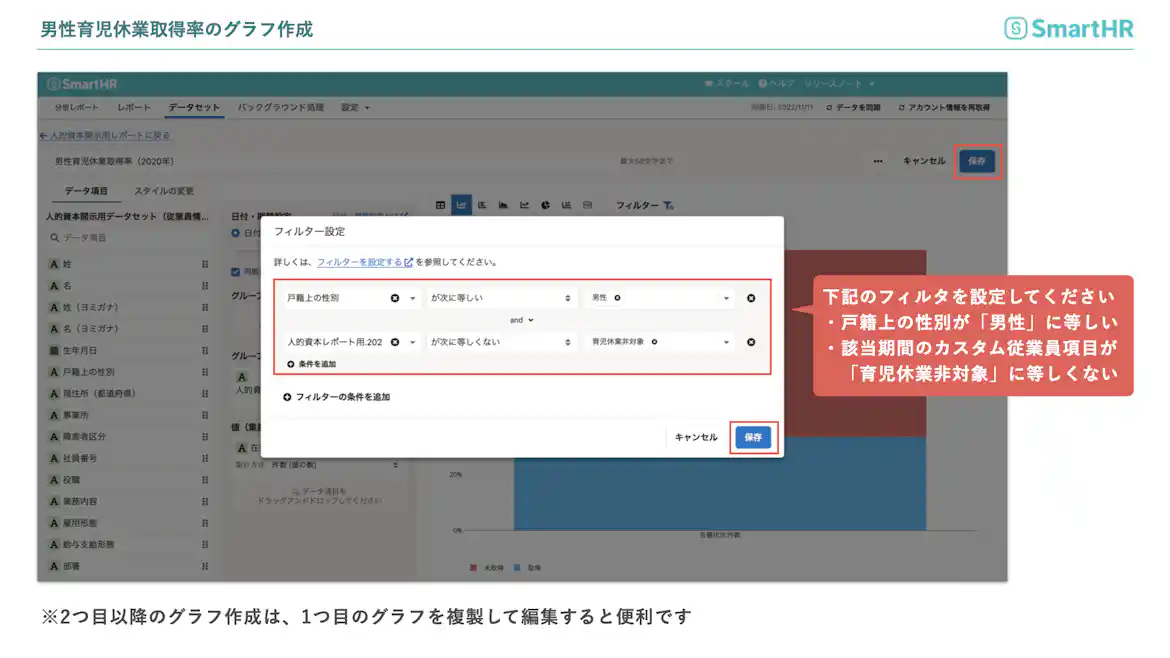1170x658 pixels.
Task: Click the データ項目 search magnifier icon
Action: tap(55, 238)
